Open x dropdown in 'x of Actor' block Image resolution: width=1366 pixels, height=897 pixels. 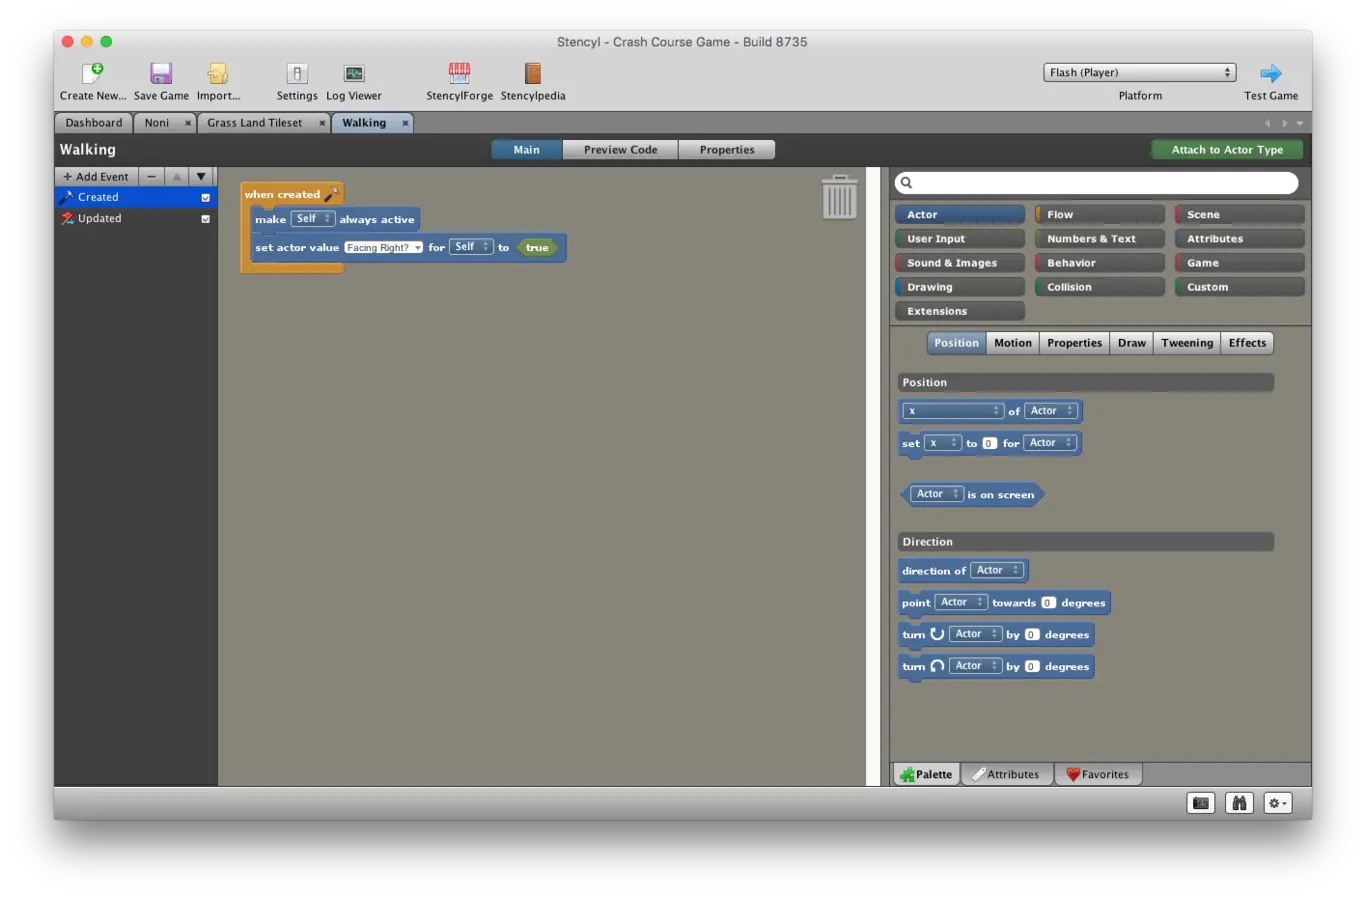pos(953,411)
